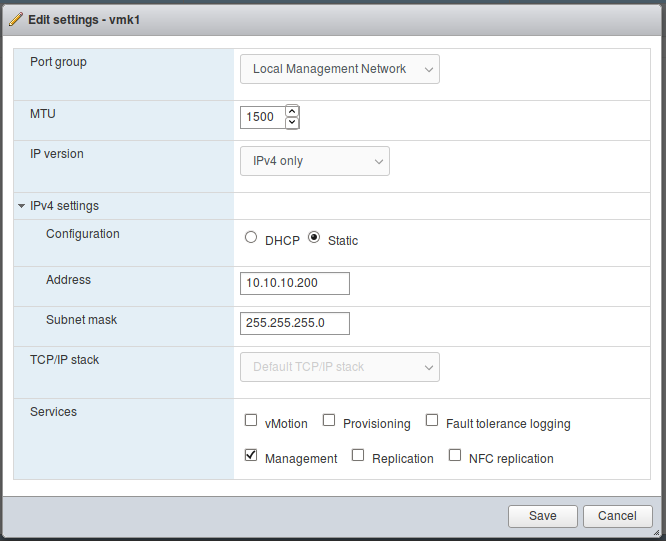Collapse the IPv4 settings section
Image resolution: width=666 pixels, height=541 pixels.
[21, 206]
